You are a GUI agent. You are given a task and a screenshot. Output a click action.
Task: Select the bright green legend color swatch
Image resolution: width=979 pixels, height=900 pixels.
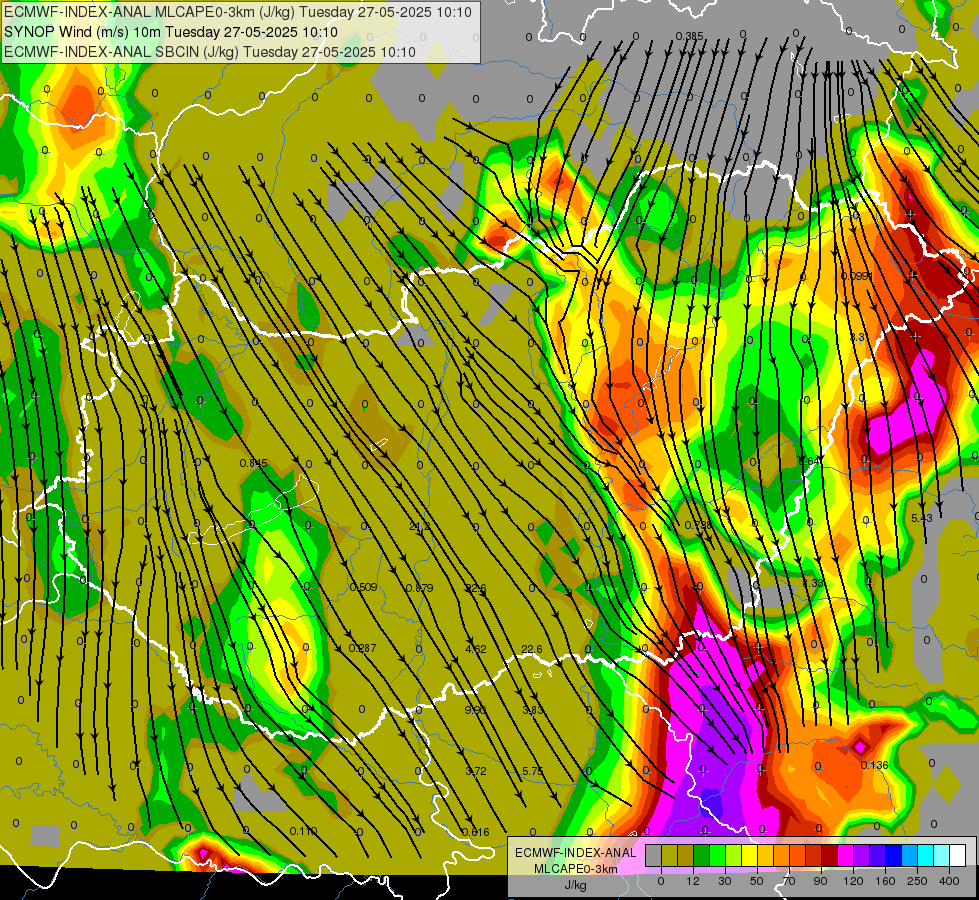tap(717, 855)
